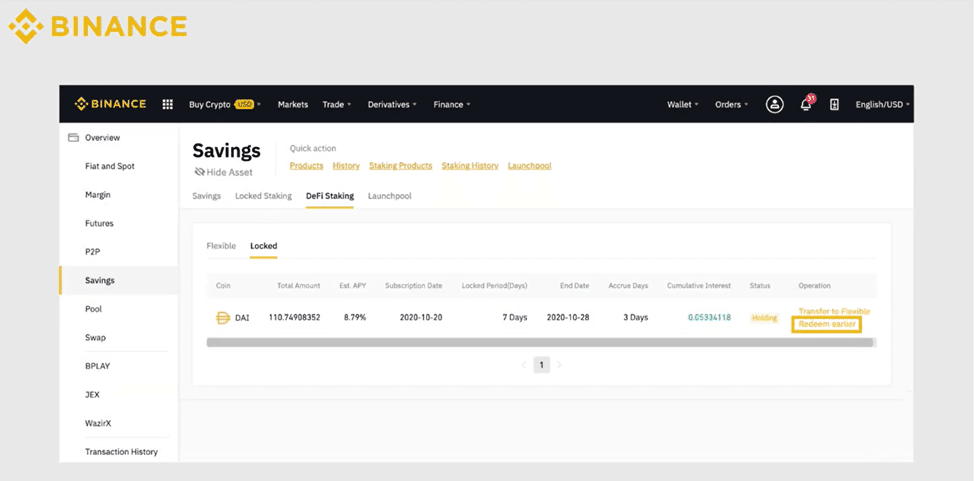
Task: Click the Overview wallet card icon
Action: pyautogui.click(x=73, y=137)
